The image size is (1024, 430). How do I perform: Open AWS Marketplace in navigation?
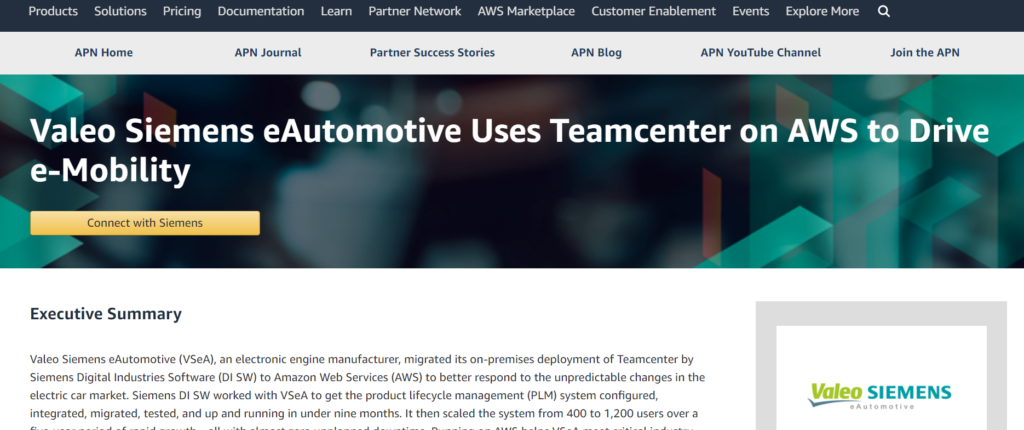point(526,11)
